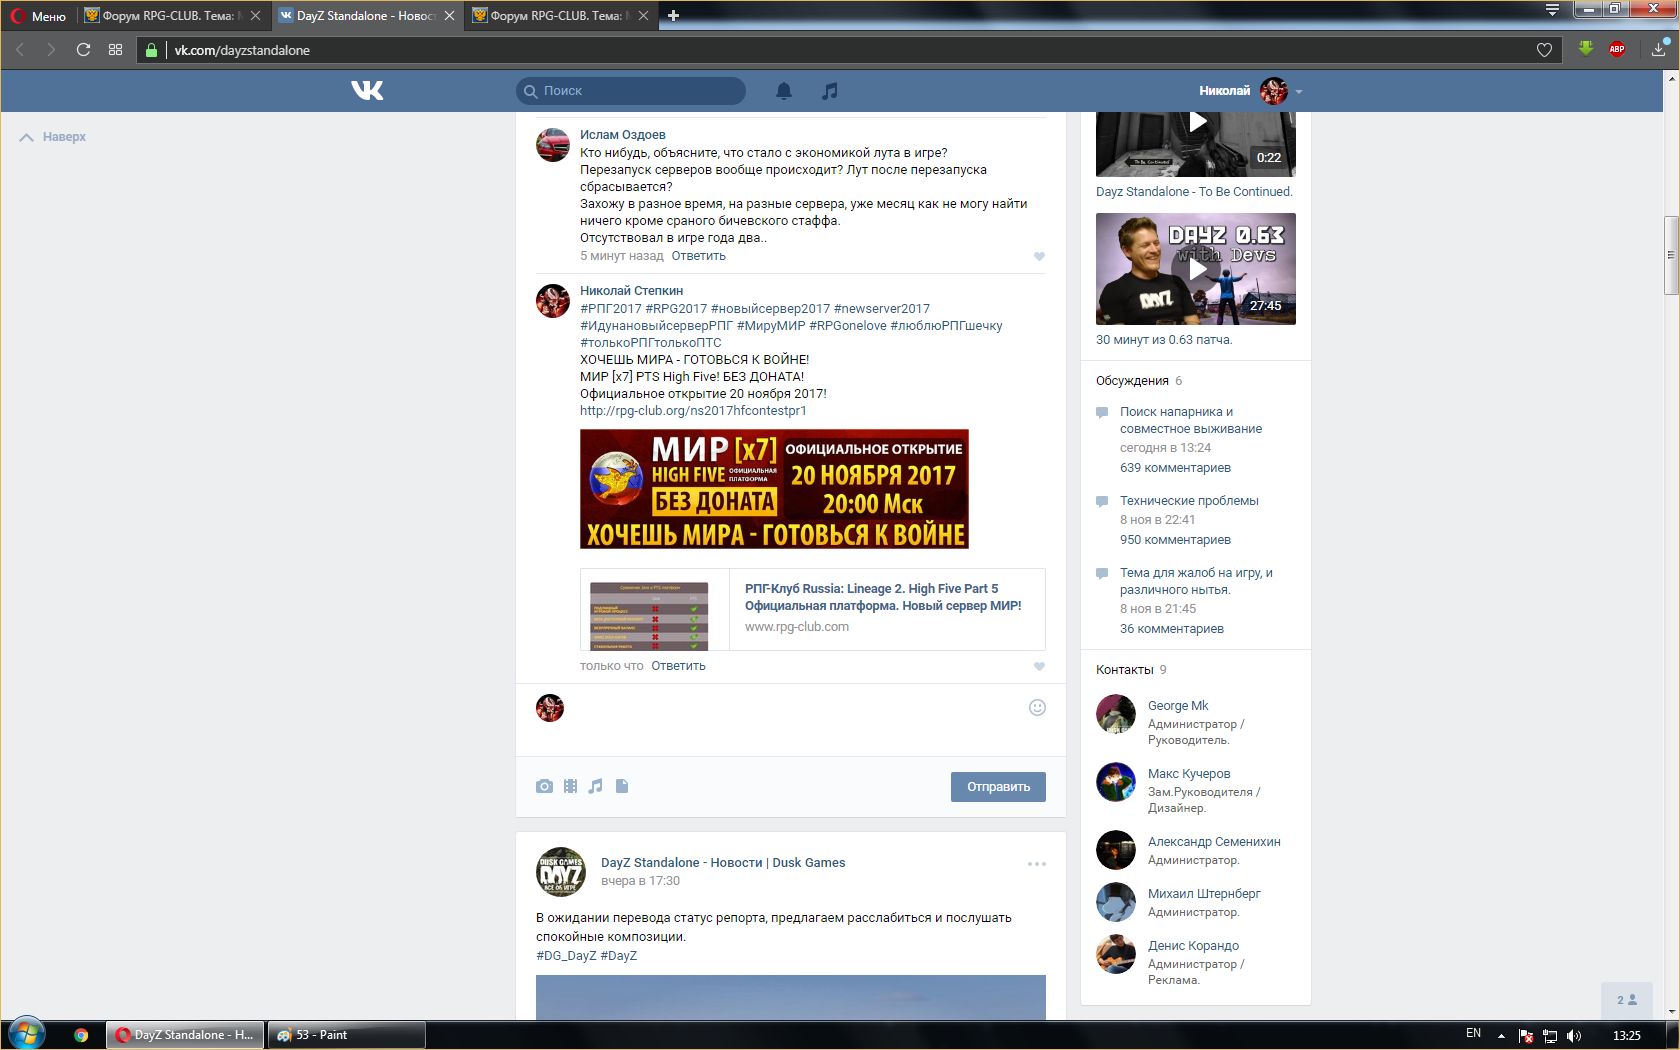
Task: Open emoji smiley picker
Action: [1037, 707]
